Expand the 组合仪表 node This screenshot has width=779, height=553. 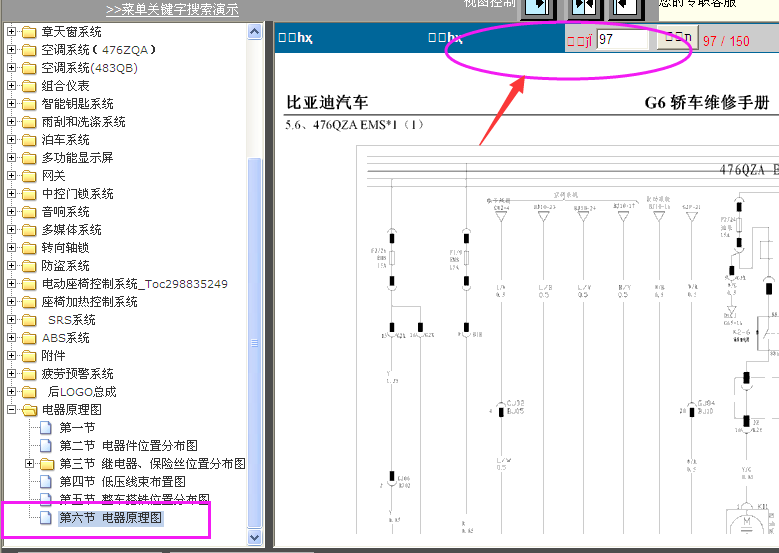[11, 85]
